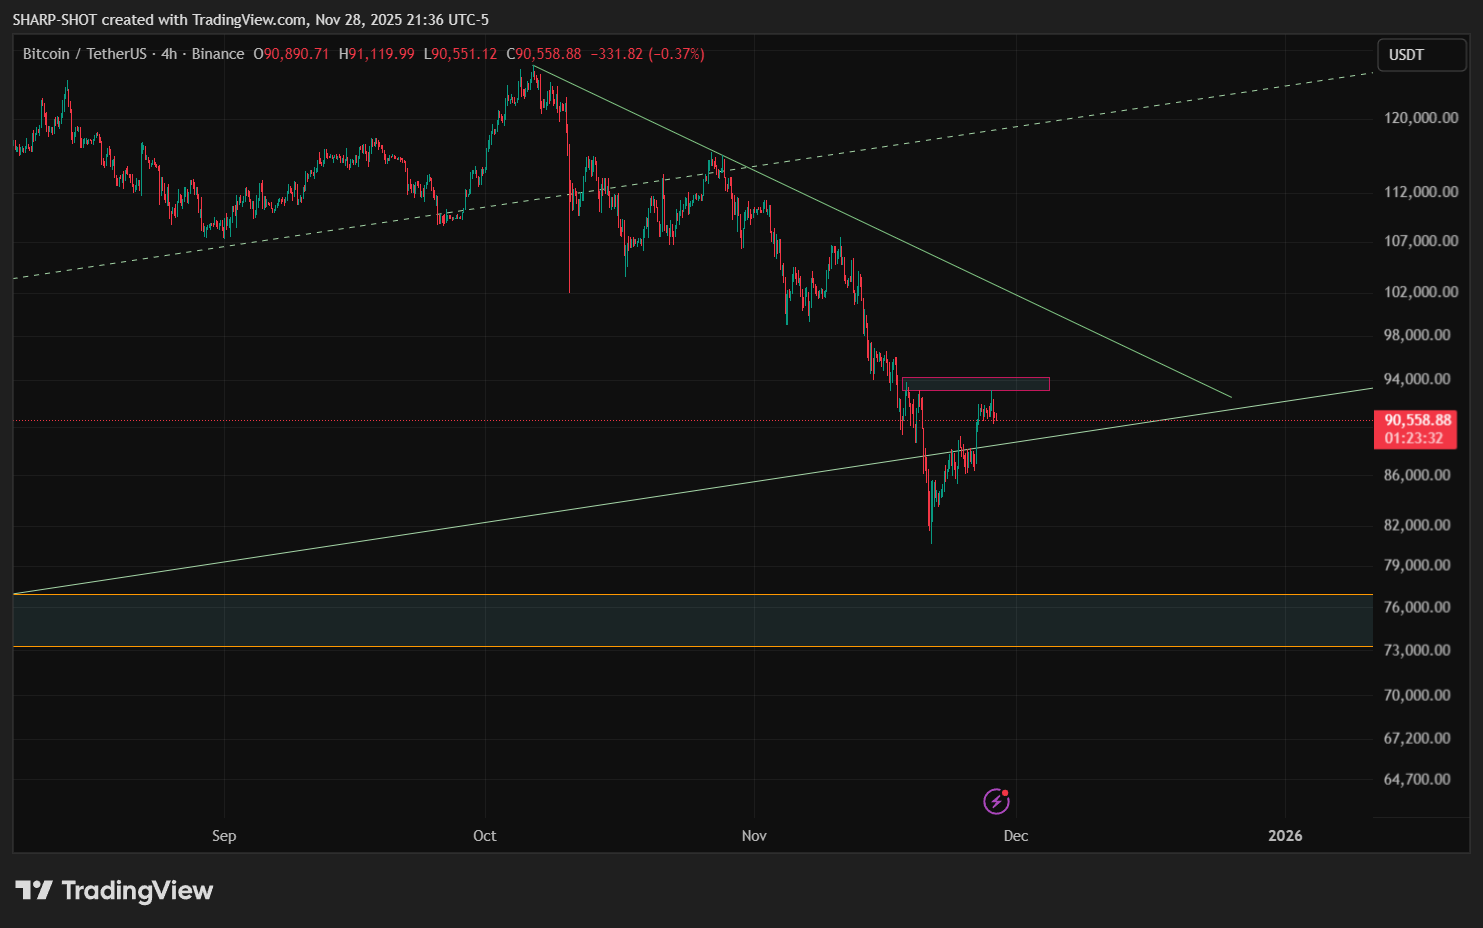This screenshot has height=928, width=1483.
Task: Click the SHARP-SHOT created with TradingView.com caption
Action: click(251, 20)
